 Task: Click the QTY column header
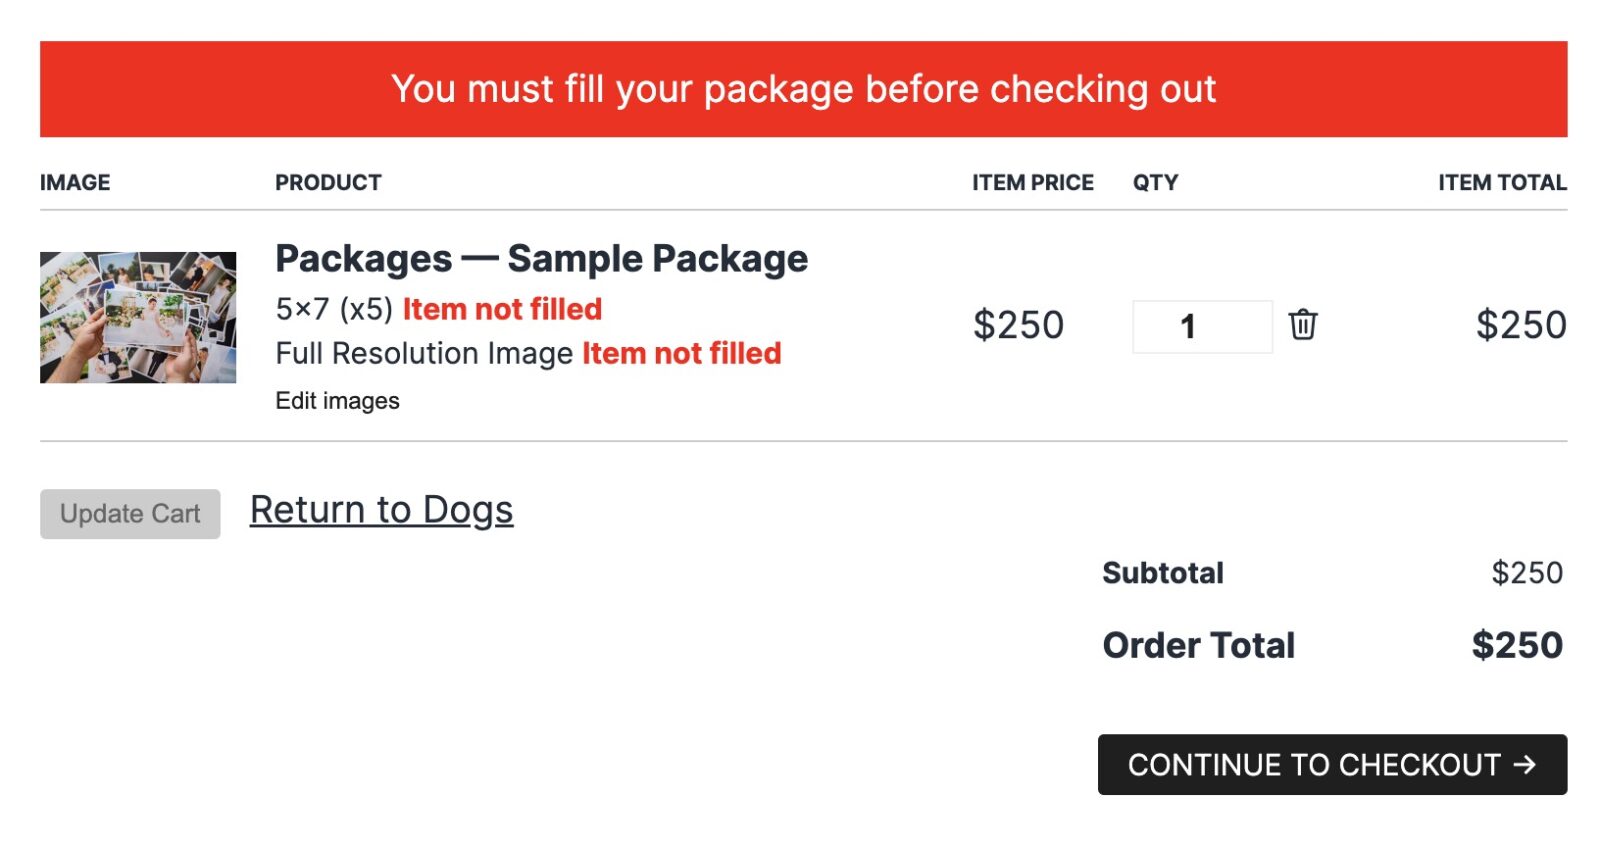pyautogui.click(x=1155, y=183)
